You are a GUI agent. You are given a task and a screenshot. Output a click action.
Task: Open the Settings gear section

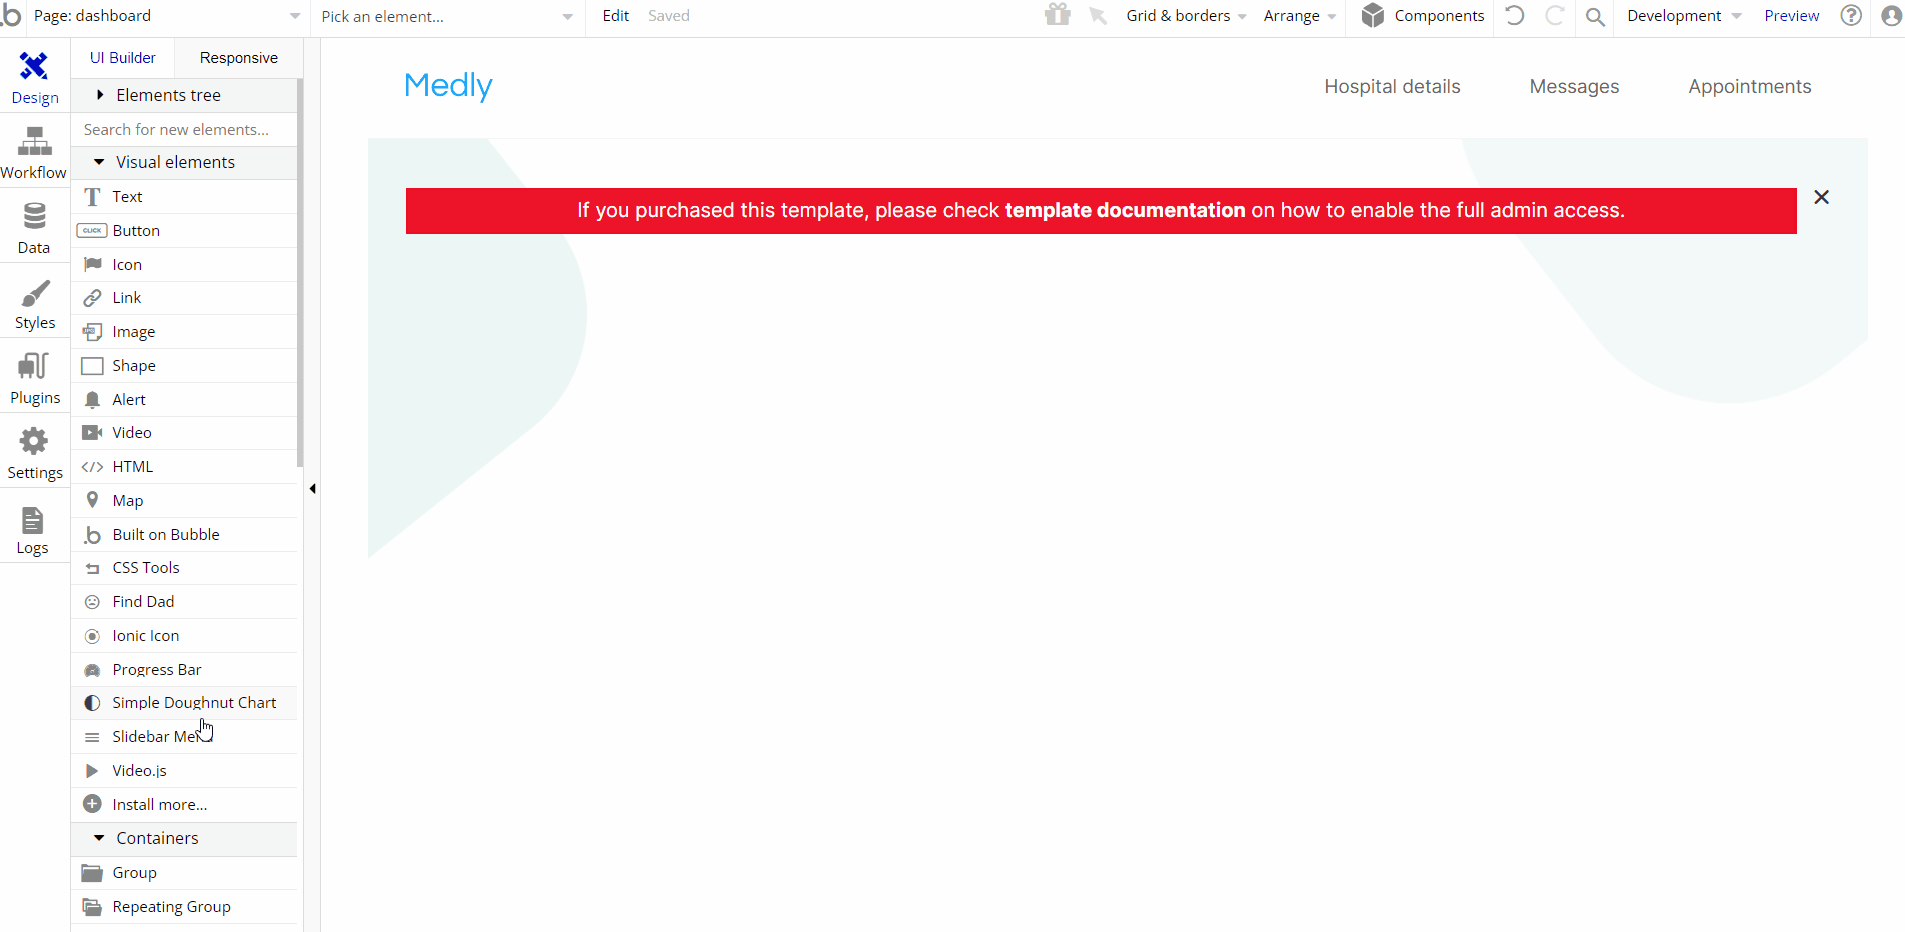pyautogui.click(x=34, y=453)
